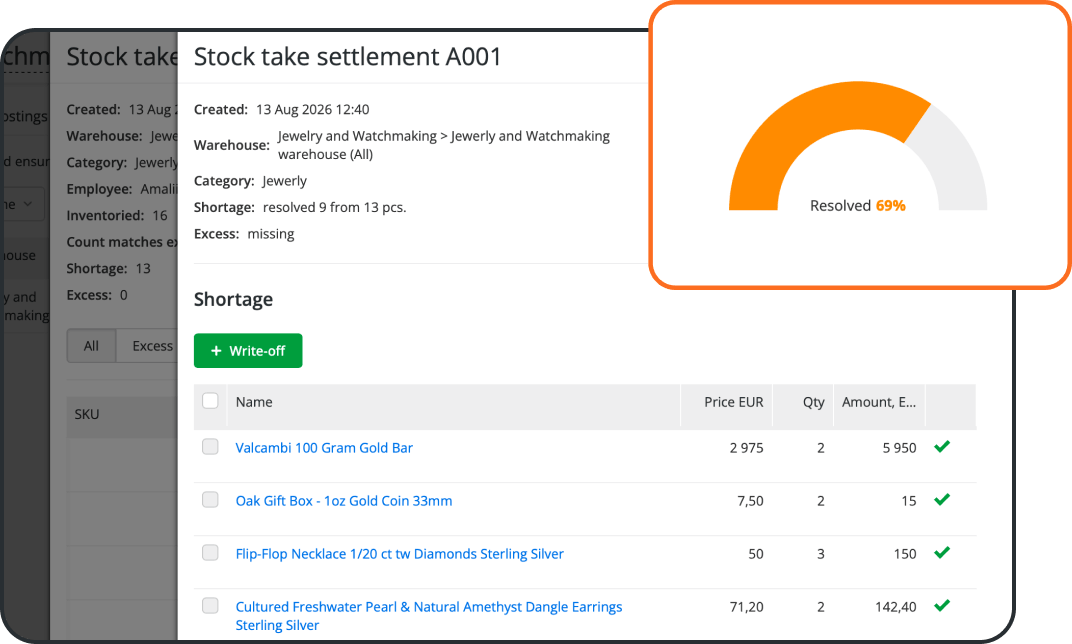Click Inventoried: 16 in background panel
Image resolution: width=1072 pixels, height=644 pixels.
coord(117,215)
